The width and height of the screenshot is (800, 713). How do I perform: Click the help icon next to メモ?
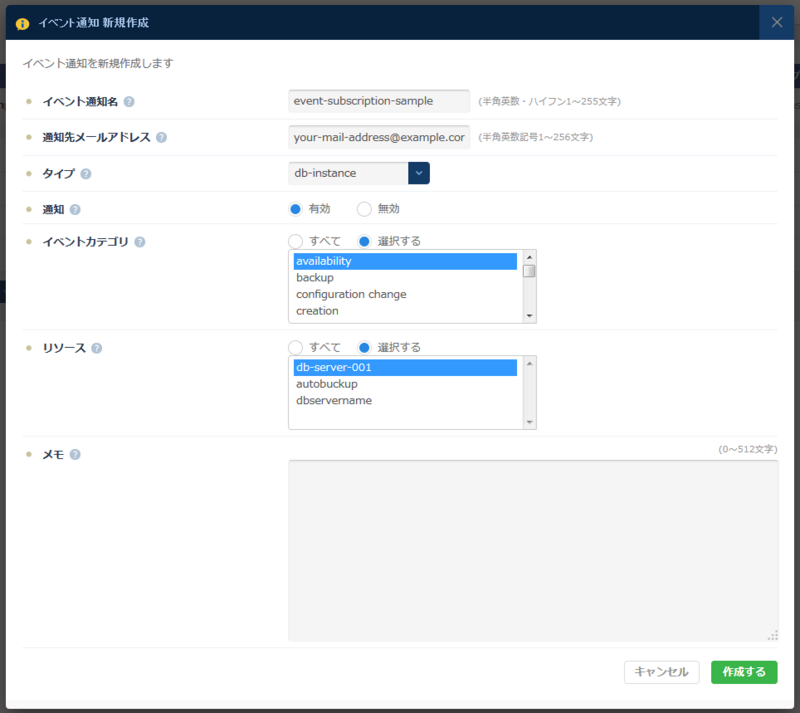click(x=74, y=453)
